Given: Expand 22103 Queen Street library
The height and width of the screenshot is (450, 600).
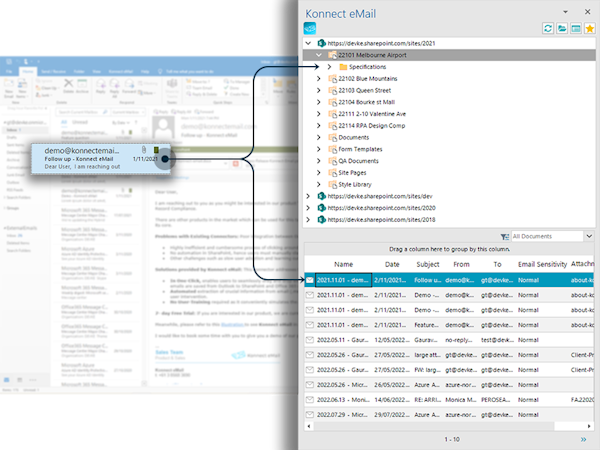Looking at the screenshot, I should point(319,91).
